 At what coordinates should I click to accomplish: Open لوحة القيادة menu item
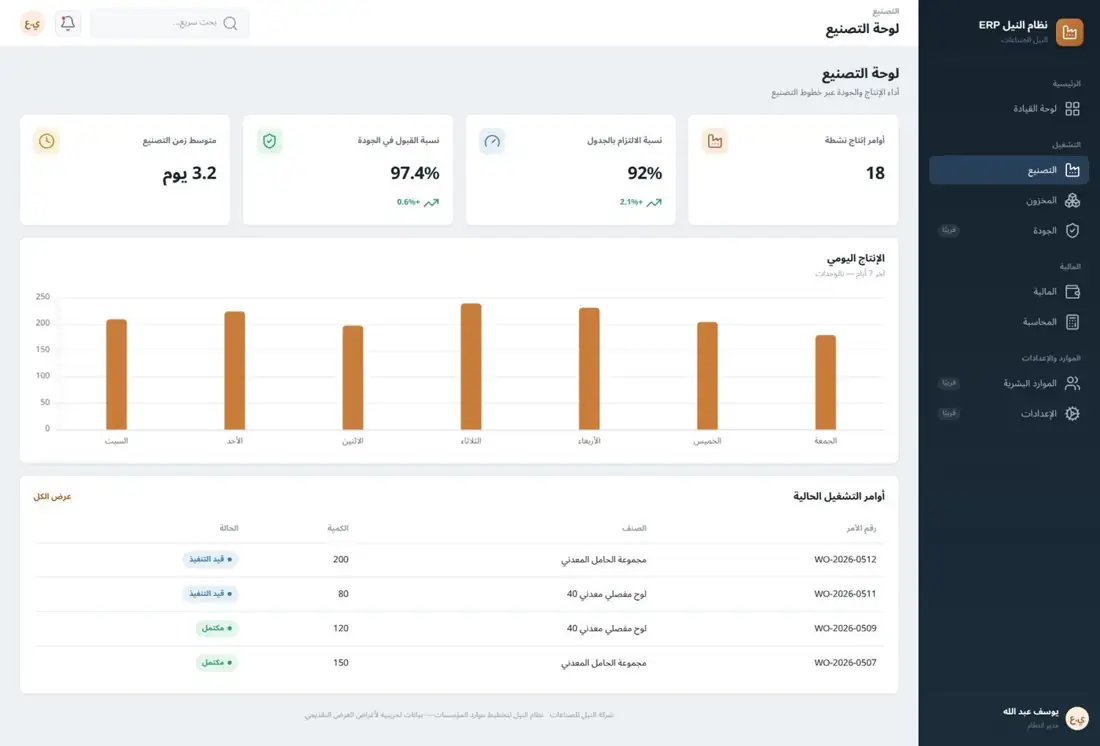[1010, 109]
